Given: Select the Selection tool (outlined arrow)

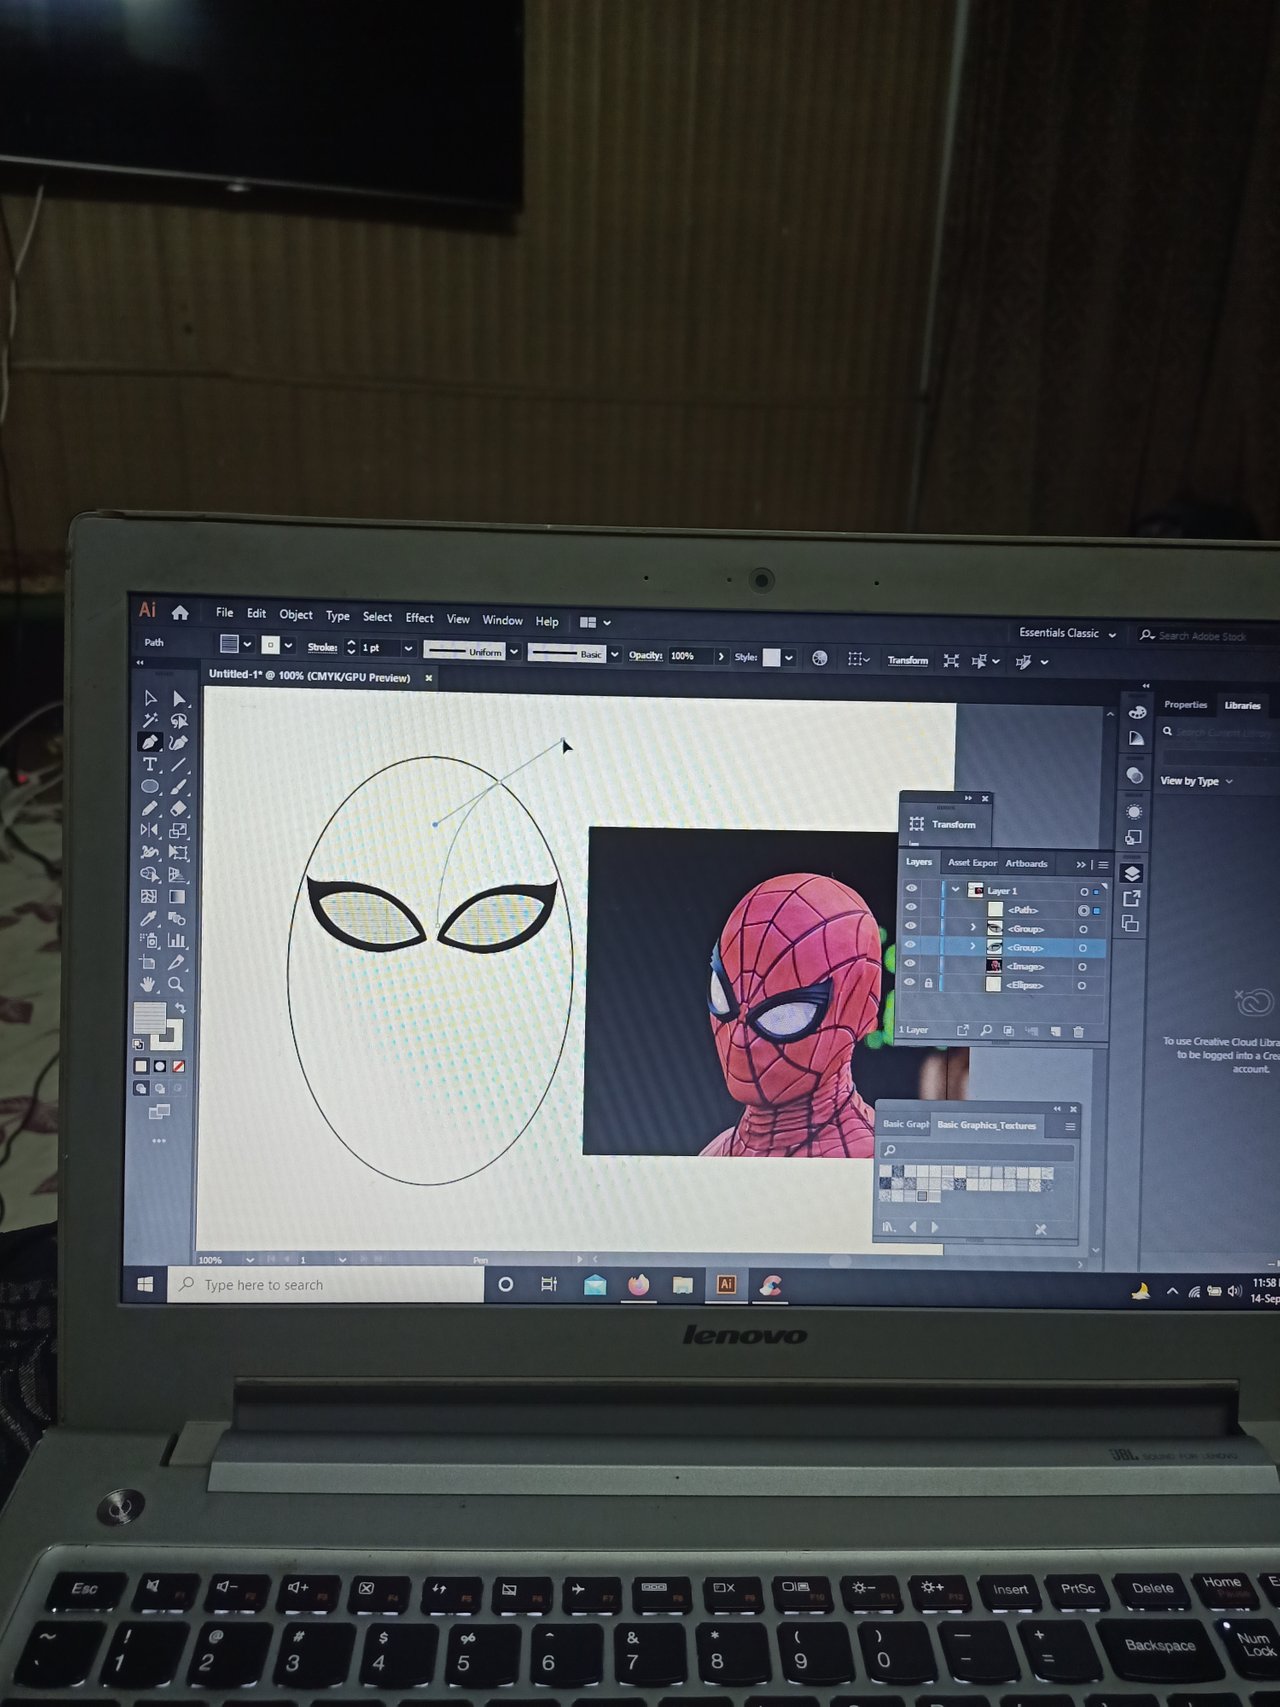Looking at the screenshot, I should (150, 698).
